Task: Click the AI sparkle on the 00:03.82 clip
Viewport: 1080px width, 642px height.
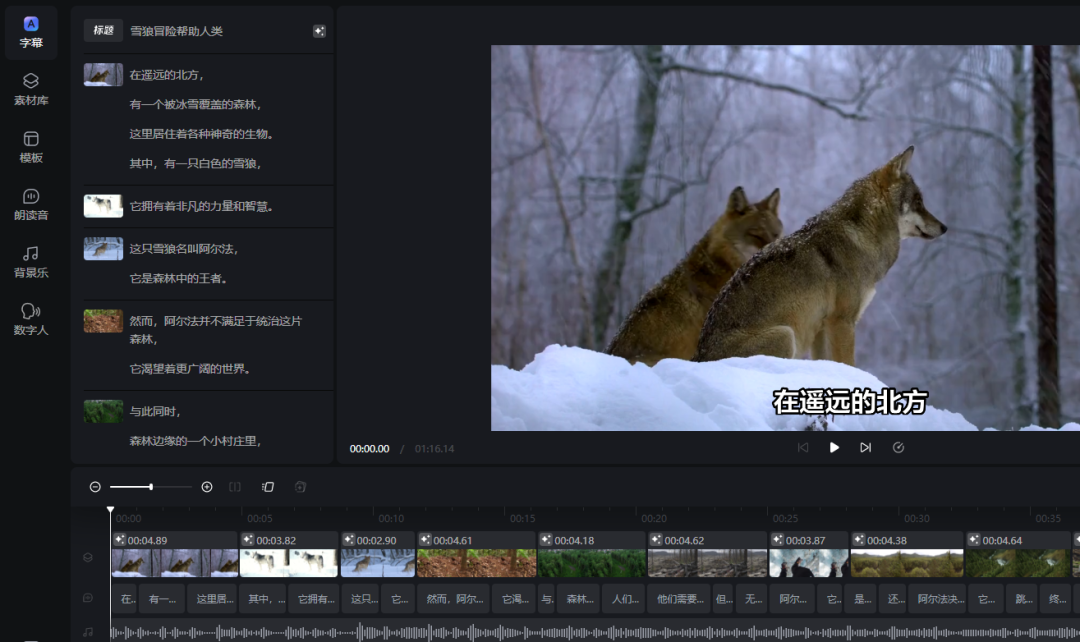Action: pos(247,540)
